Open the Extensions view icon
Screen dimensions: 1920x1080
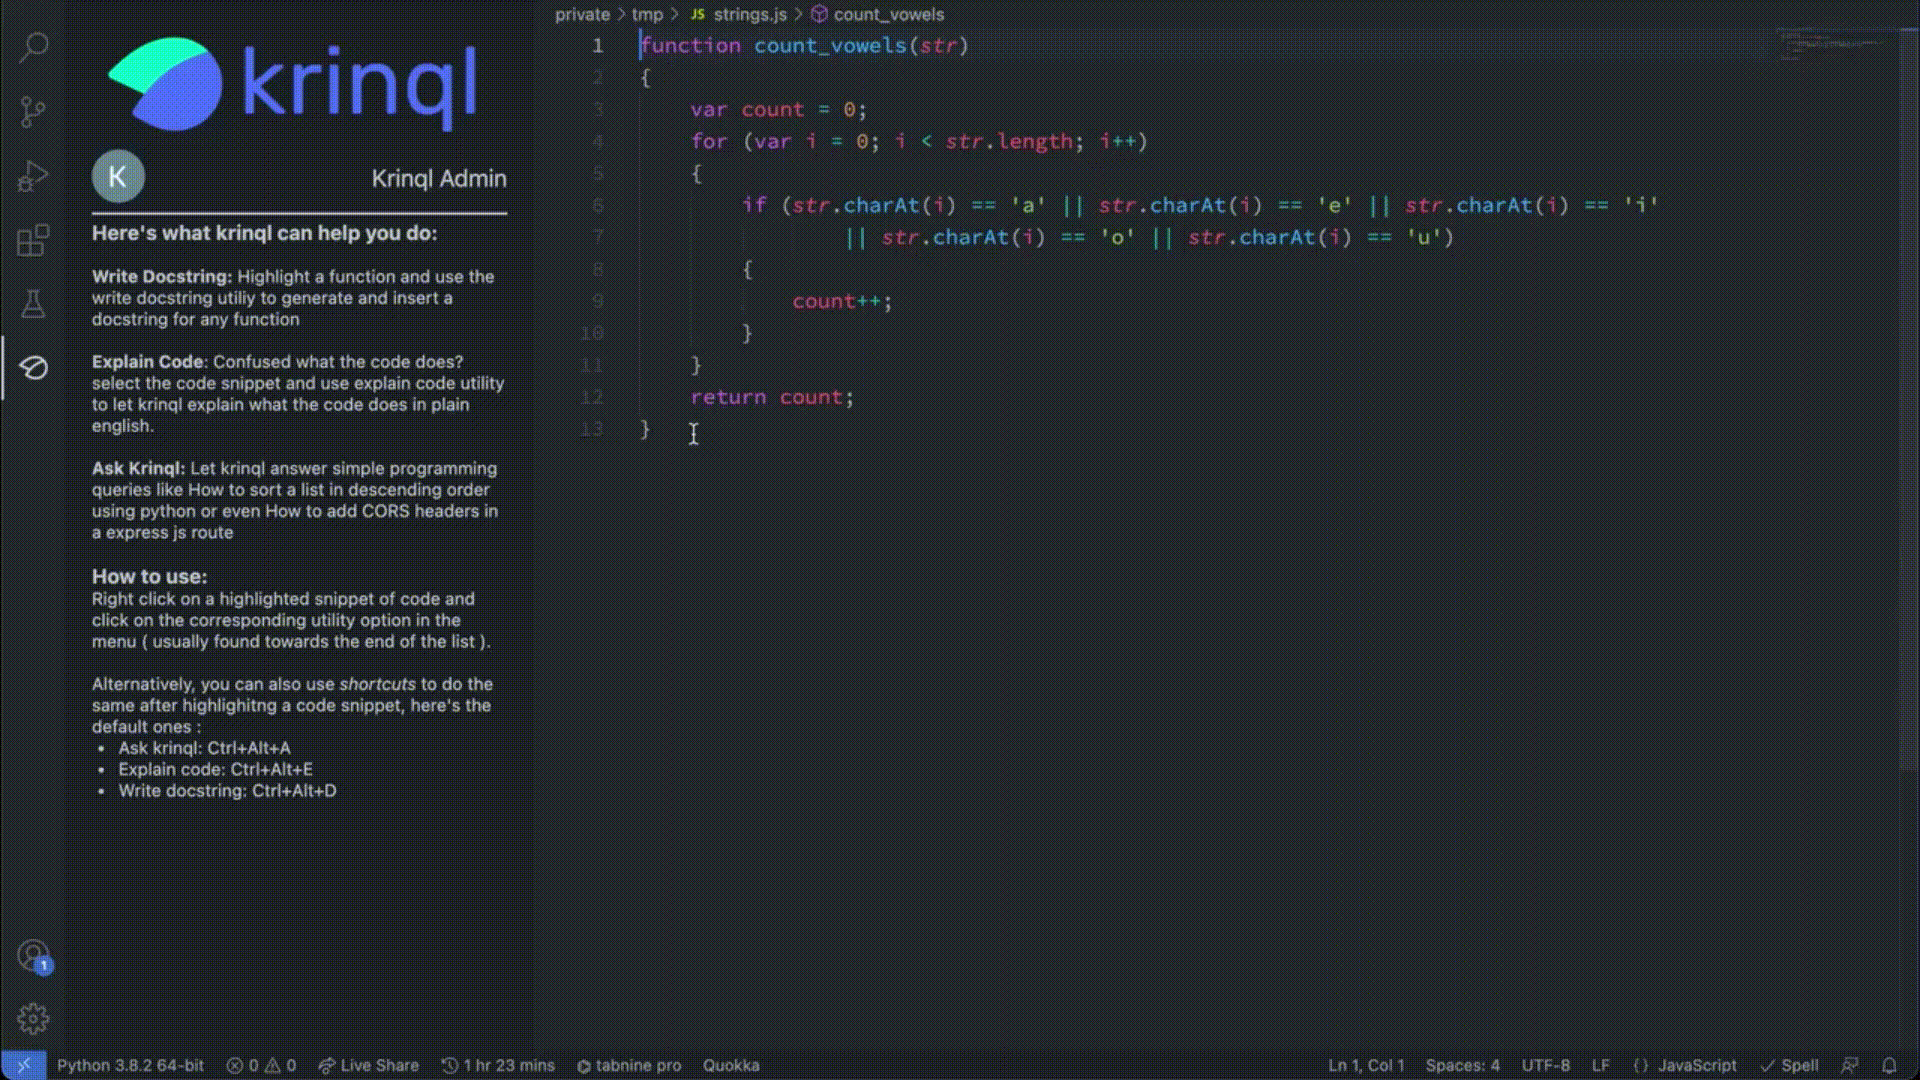[33, 240]
